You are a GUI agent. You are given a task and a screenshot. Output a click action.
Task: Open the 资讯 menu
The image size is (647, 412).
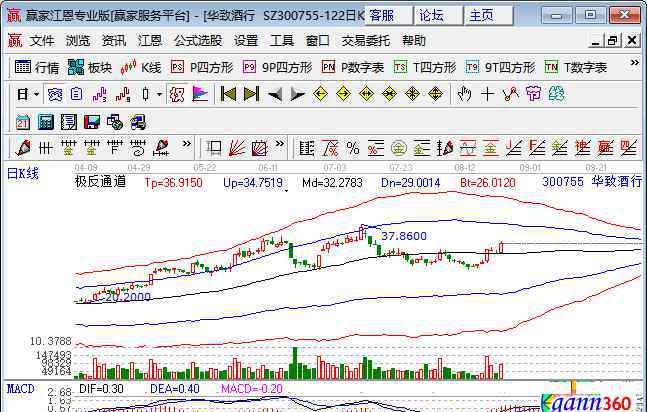pos(113,40)
